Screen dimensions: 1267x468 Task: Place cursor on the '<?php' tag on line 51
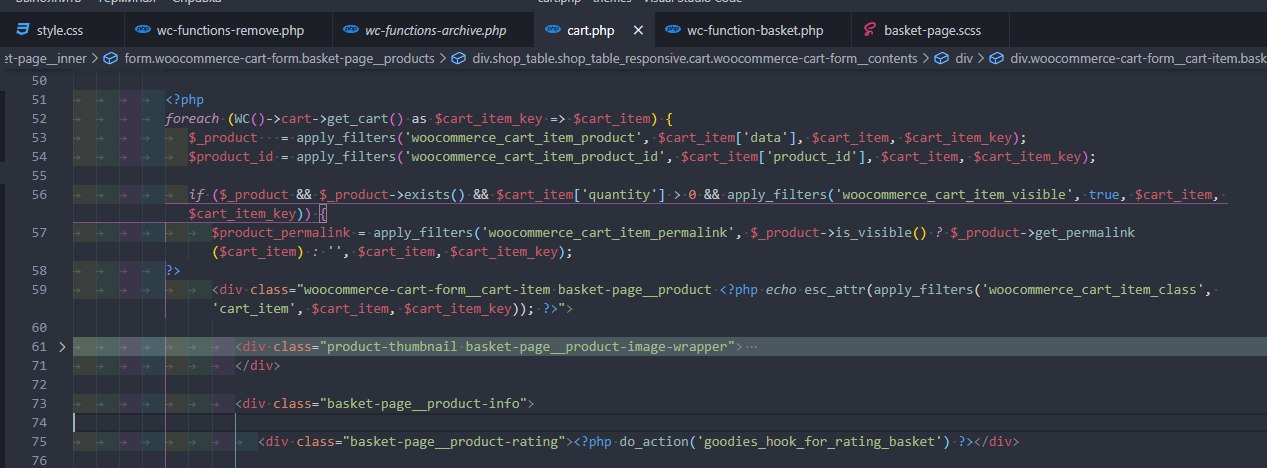coord(185,100)
